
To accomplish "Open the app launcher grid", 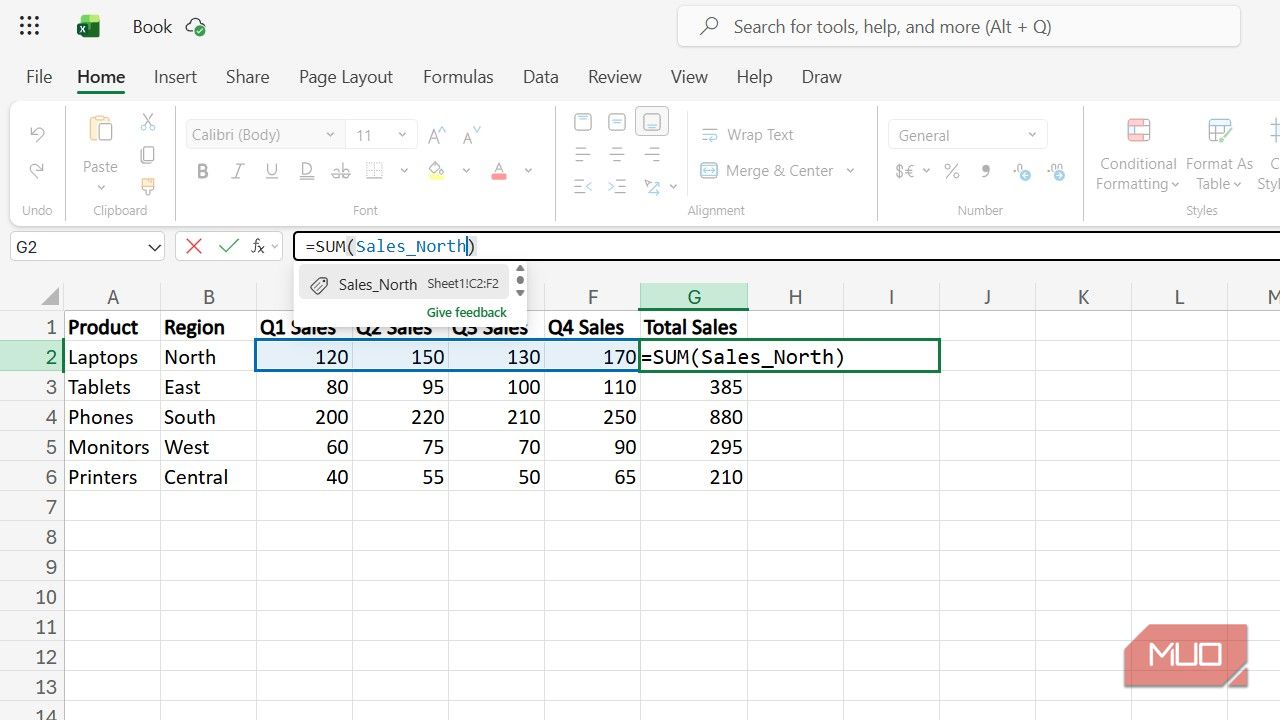I will click(30, 27).
